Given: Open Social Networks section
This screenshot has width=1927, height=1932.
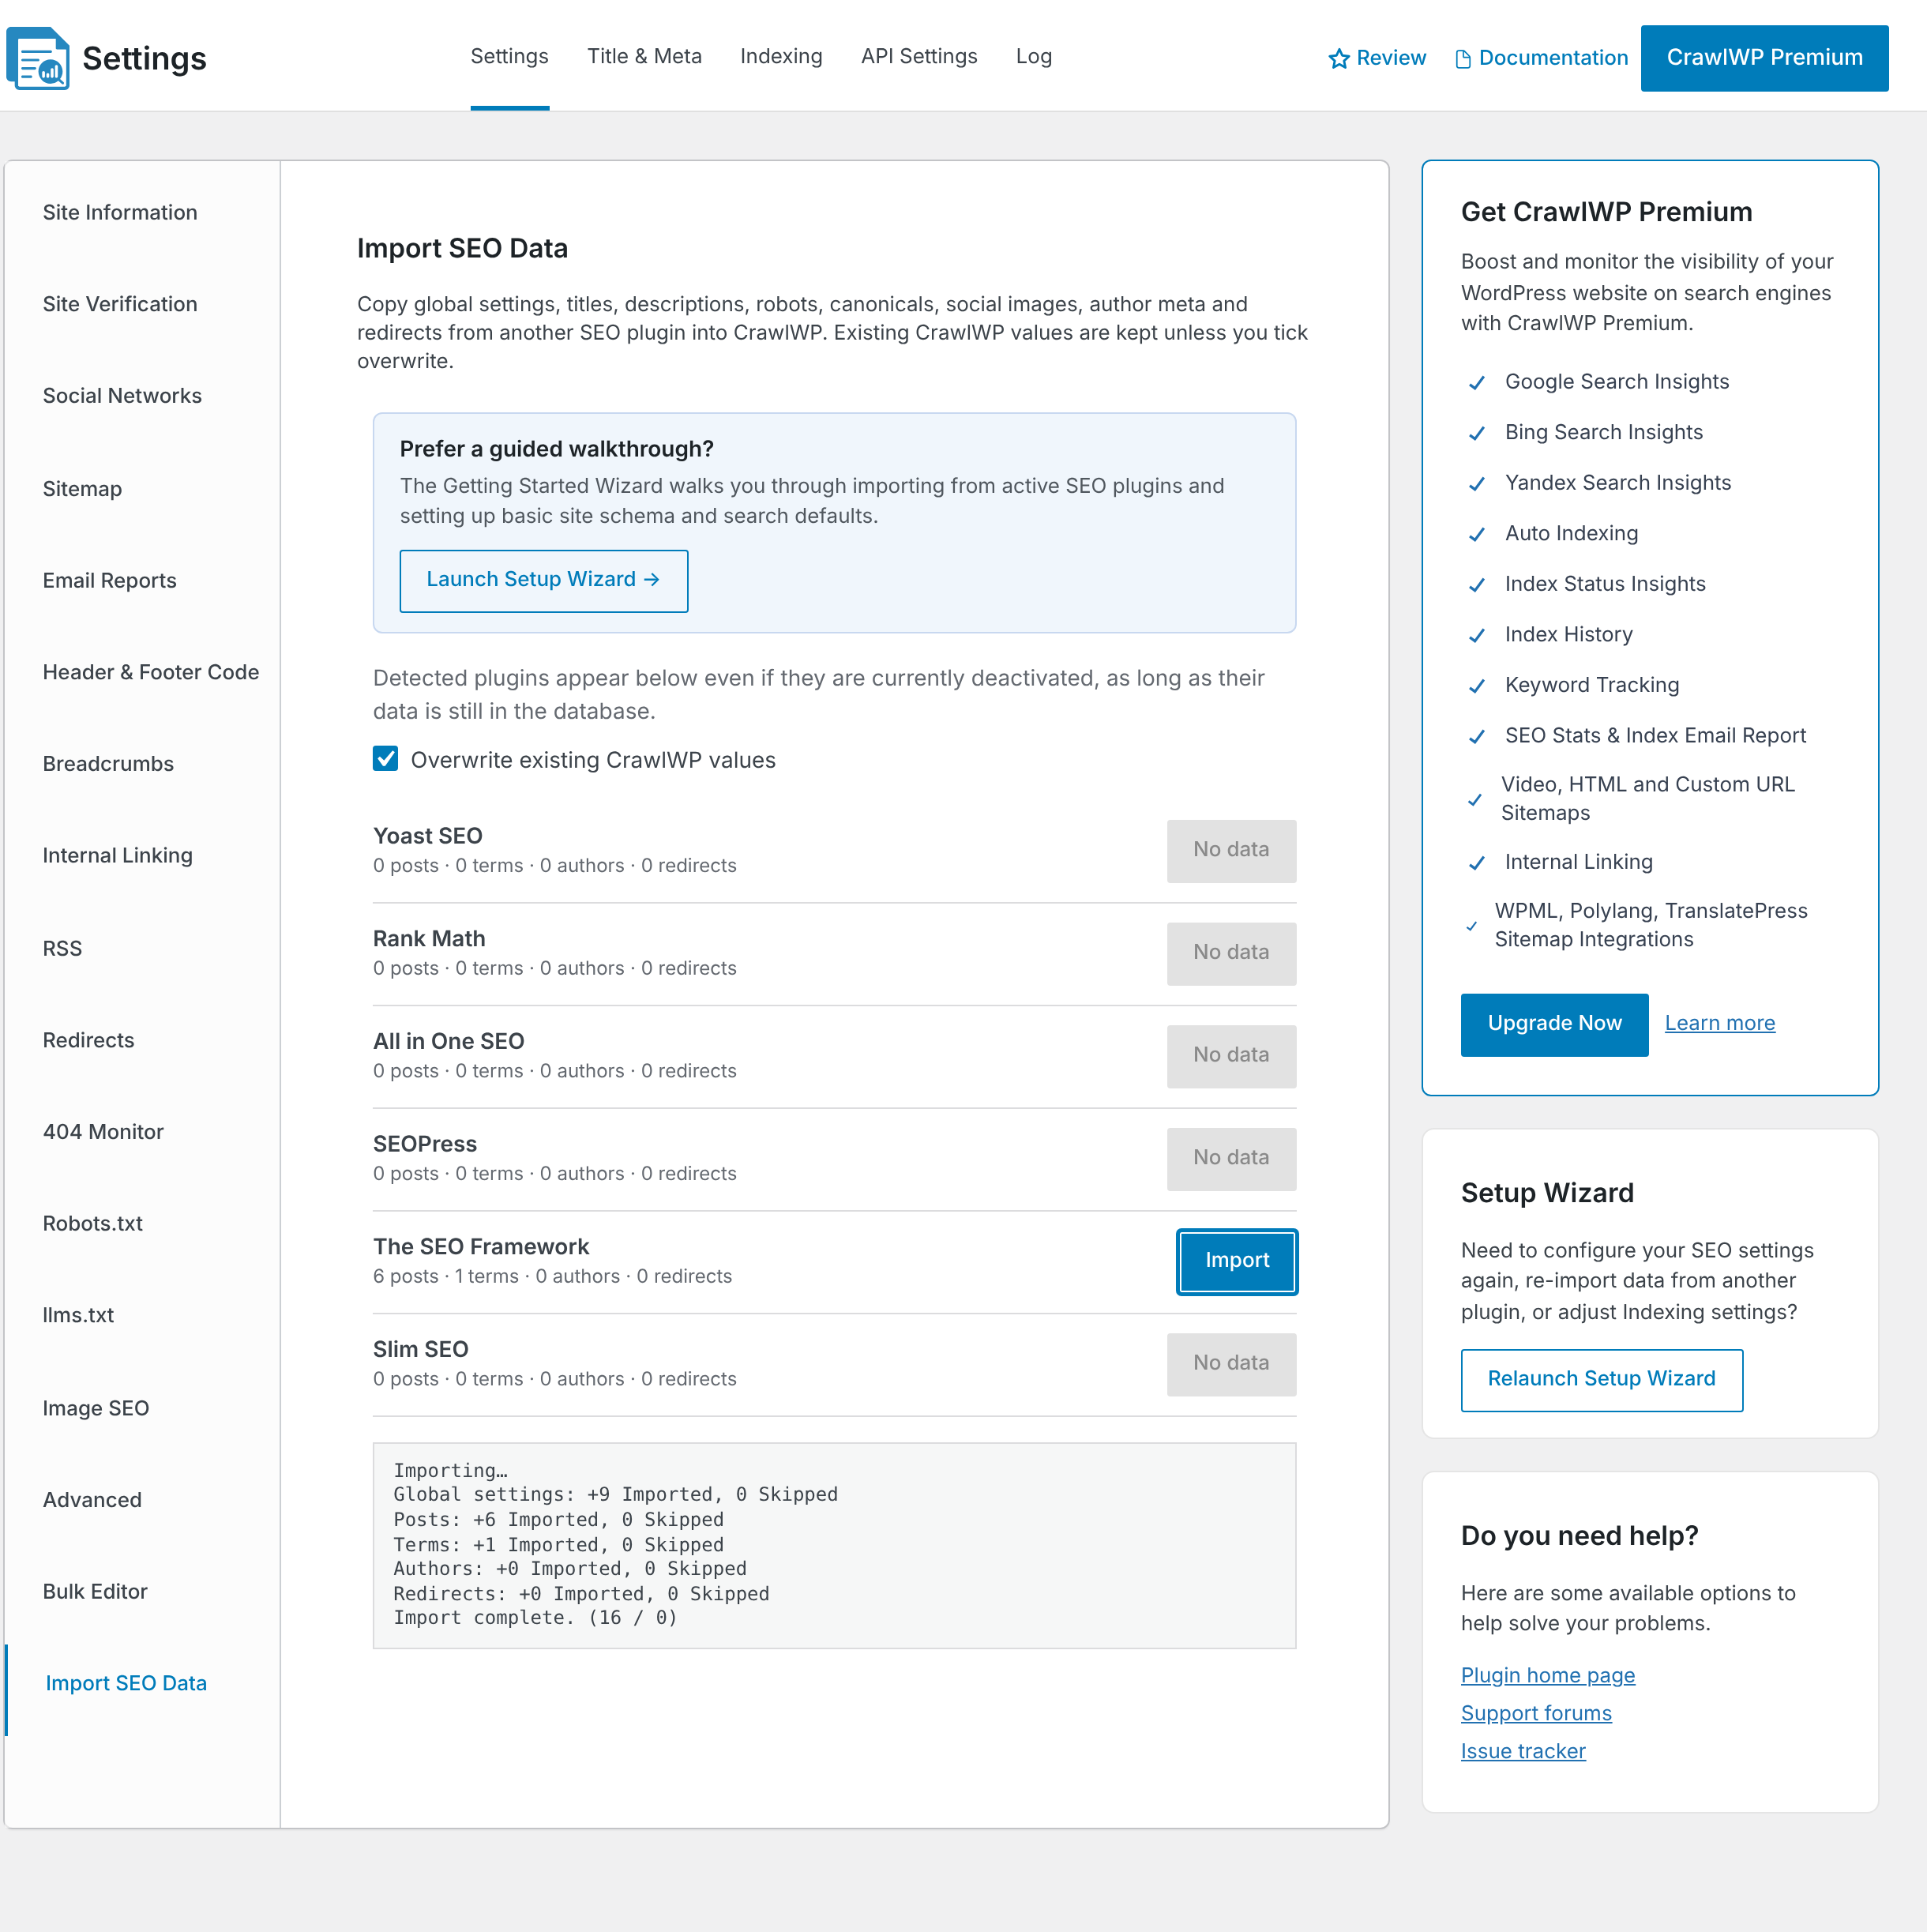Looking at the screenshot, I should (122, 396).
